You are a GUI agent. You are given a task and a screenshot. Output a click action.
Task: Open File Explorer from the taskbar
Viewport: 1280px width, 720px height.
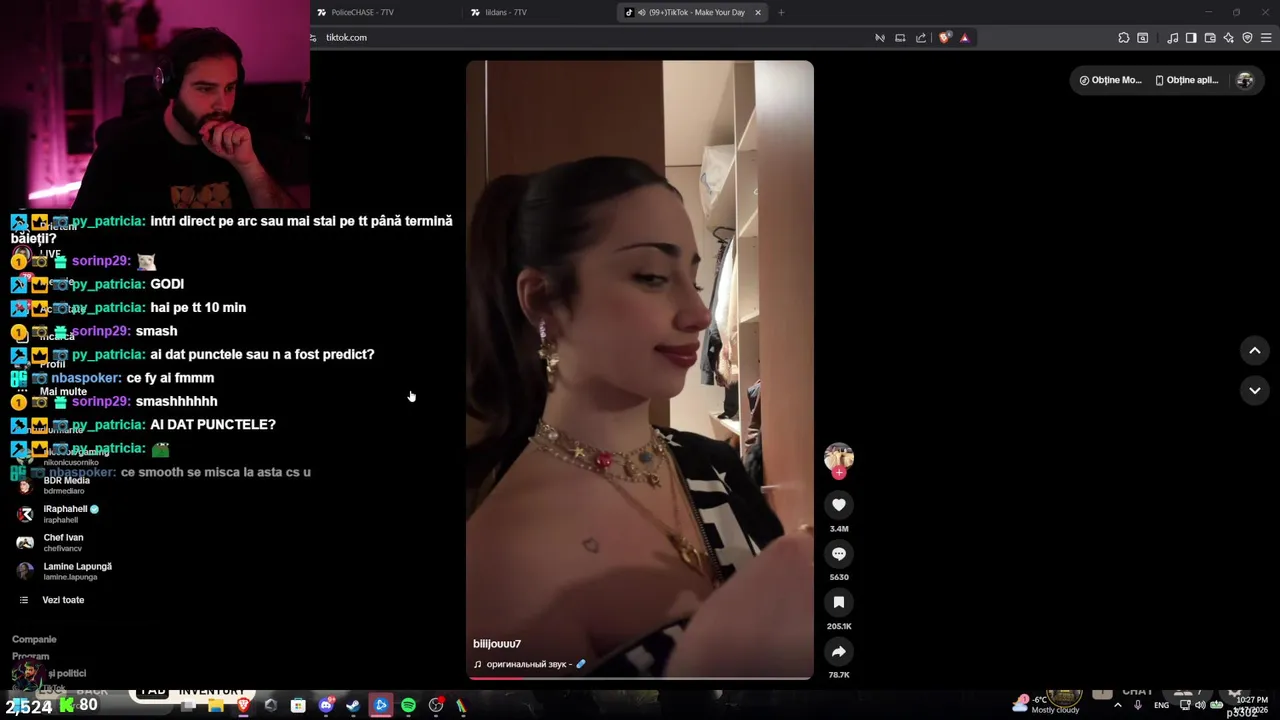click(215, 705)
